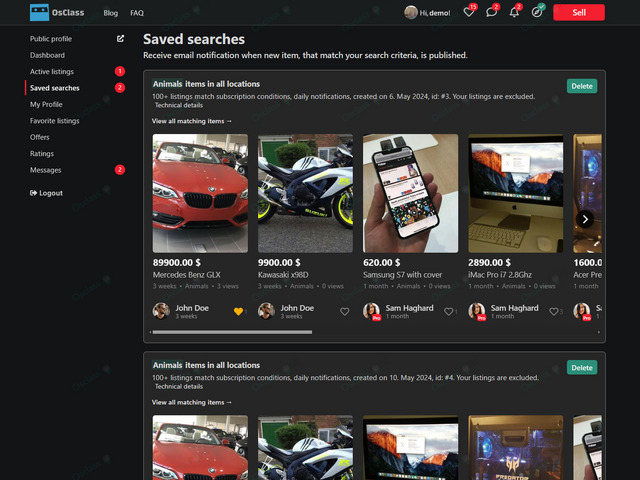Open Mercedes Benz GLX listing title

click(187, 275)
